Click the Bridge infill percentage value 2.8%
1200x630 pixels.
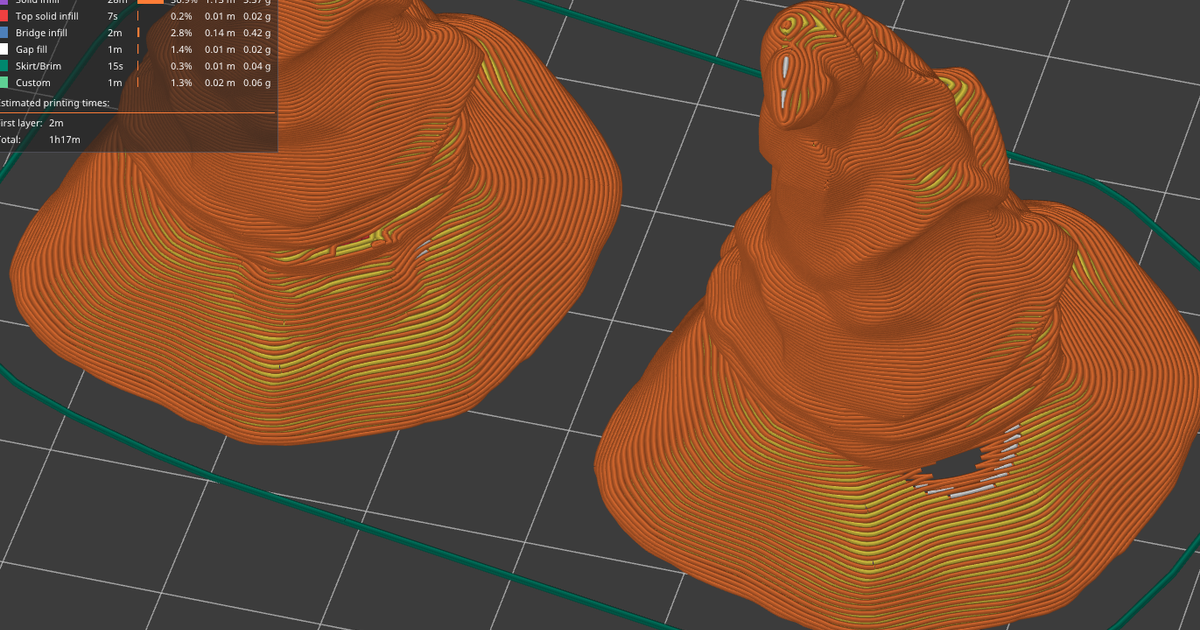182,33
